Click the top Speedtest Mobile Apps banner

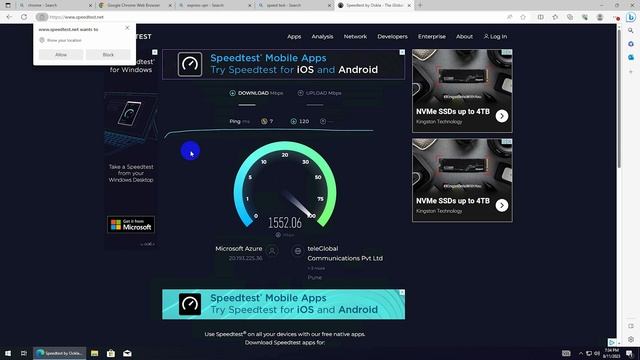284,64
